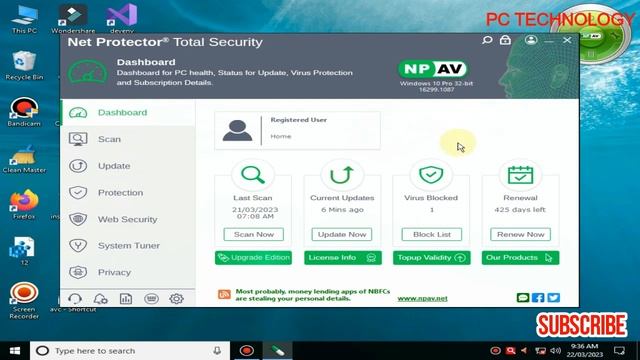
Task: Open the Twitter icon
Action: point(553,298)
